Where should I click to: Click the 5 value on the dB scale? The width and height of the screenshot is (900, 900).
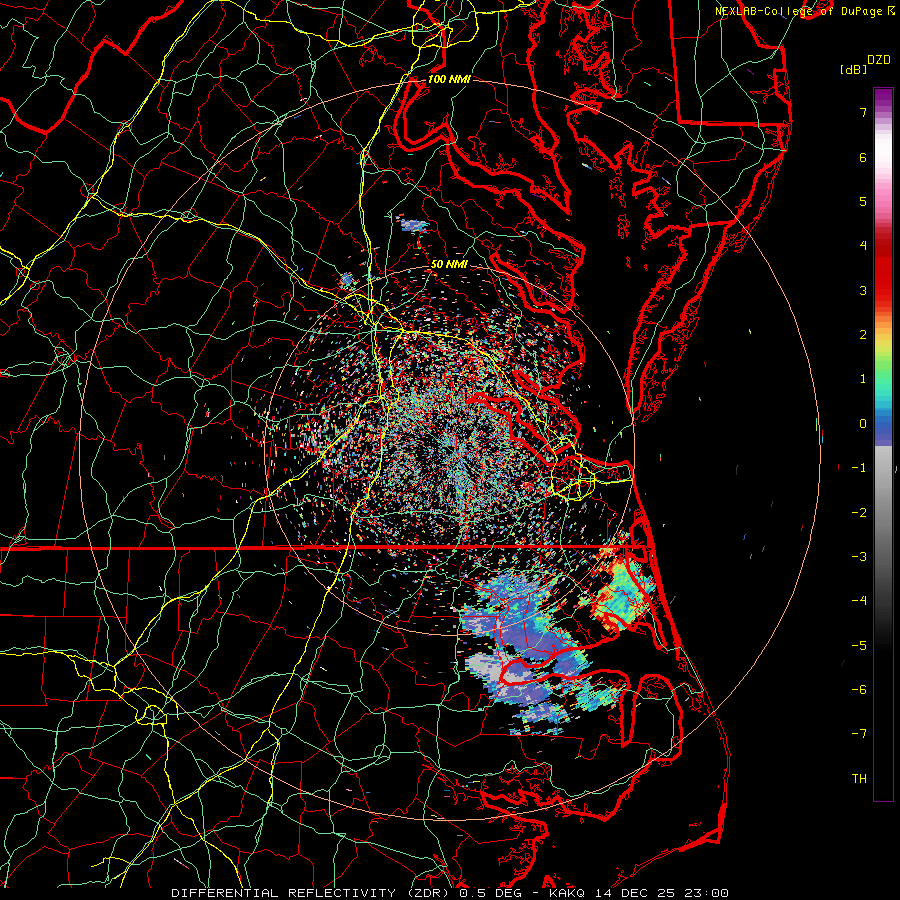click(863, 201)
